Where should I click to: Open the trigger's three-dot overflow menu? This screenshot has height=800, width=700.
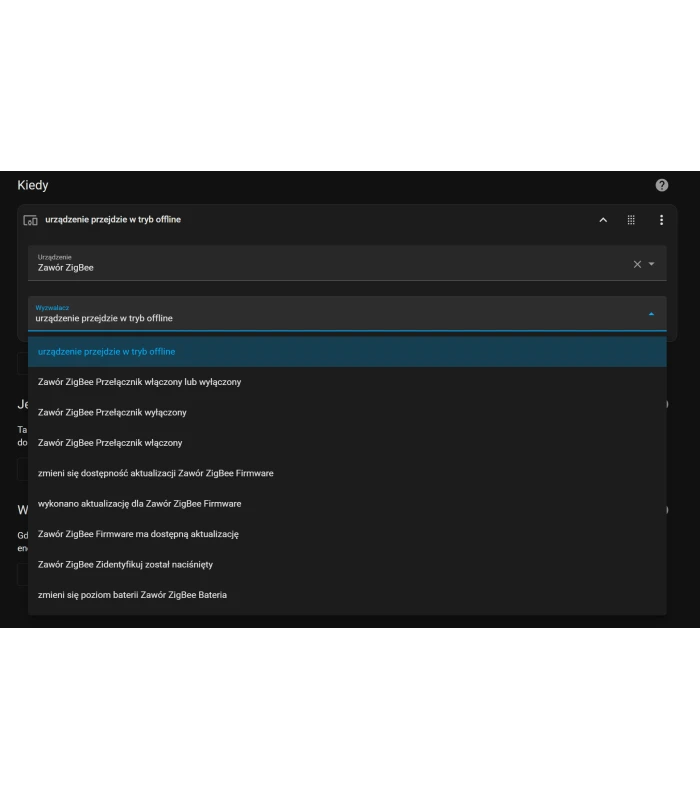(x=661, y=220)
